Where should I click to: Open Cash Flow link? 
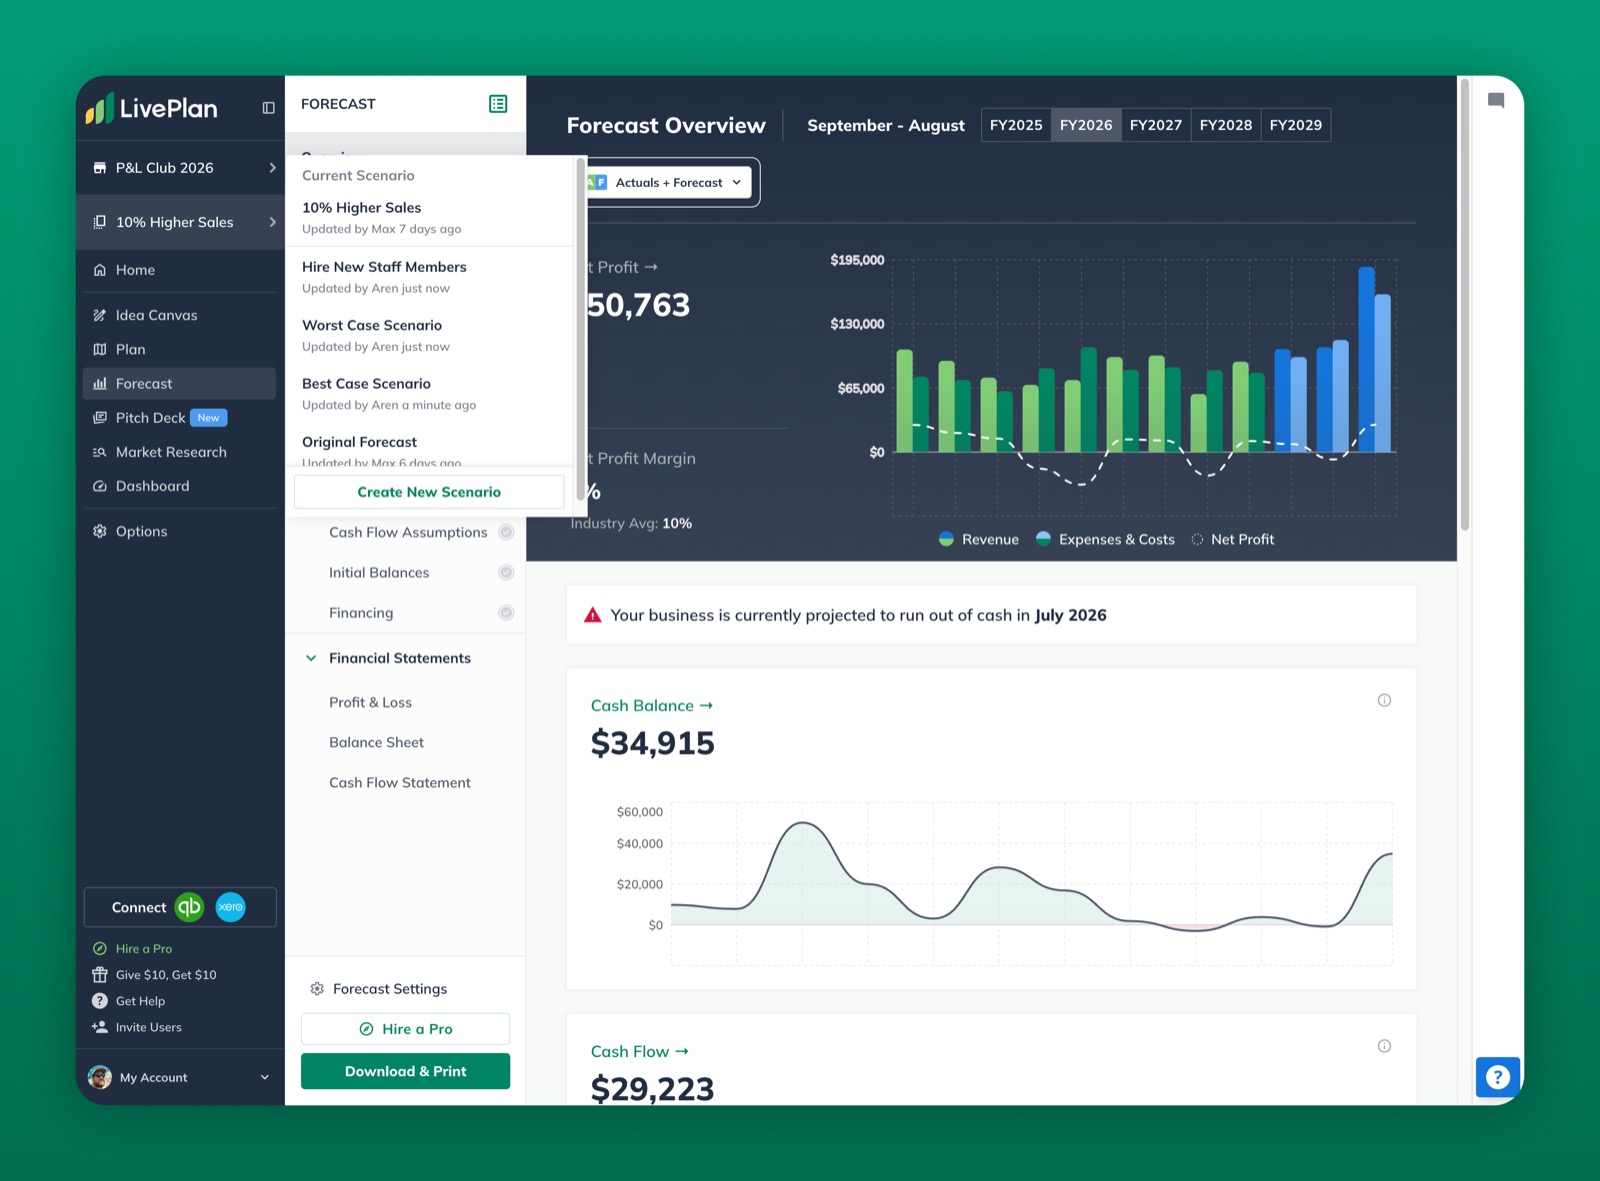(x=640, y=1051)
